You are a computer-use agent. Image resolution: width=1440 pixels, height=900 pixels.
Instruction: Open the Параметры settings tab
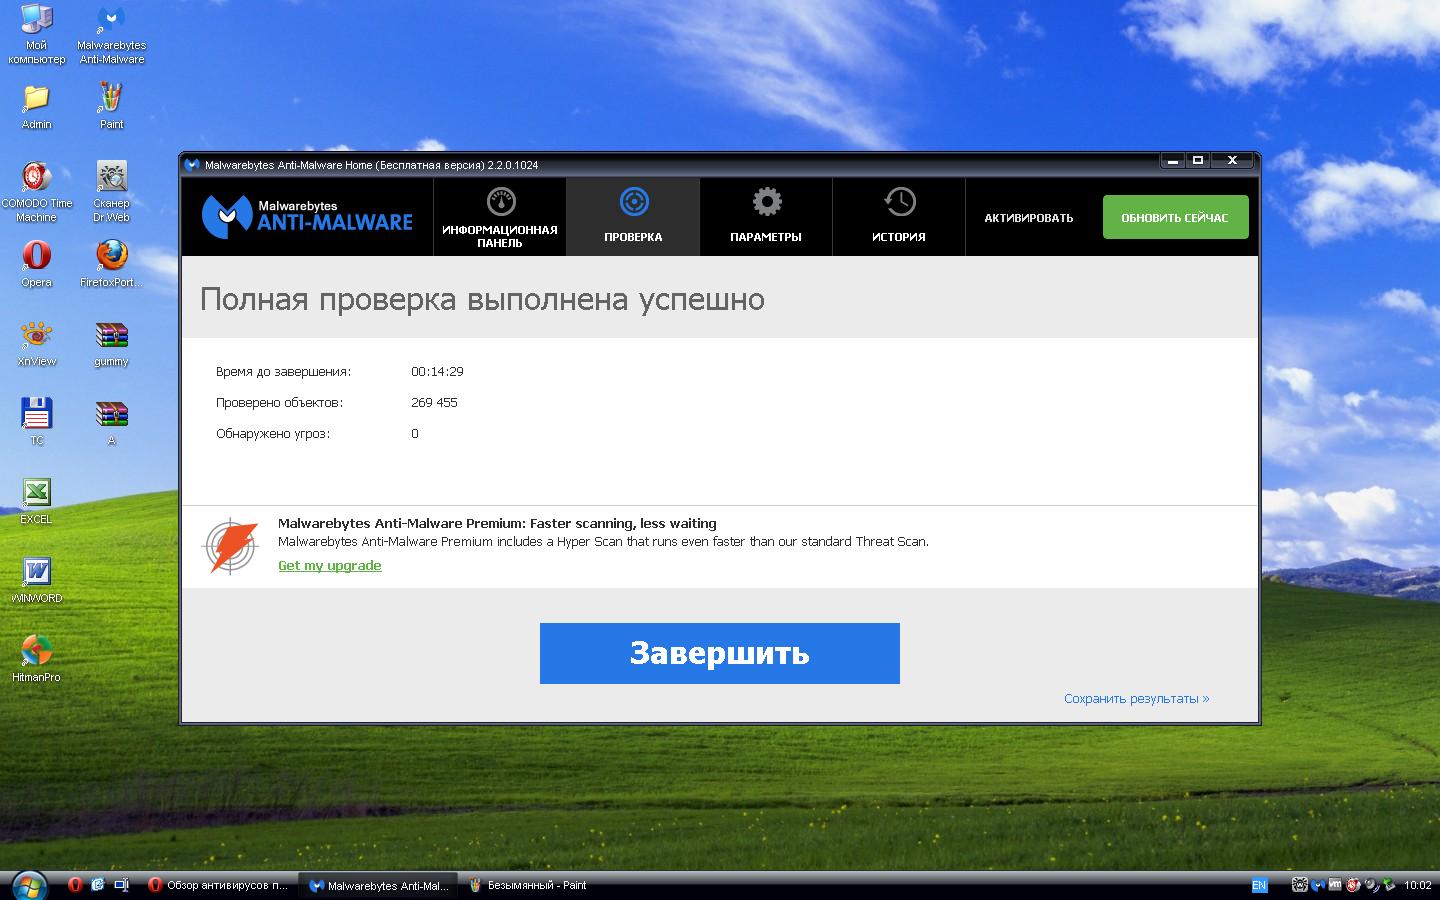click(766, 217)
